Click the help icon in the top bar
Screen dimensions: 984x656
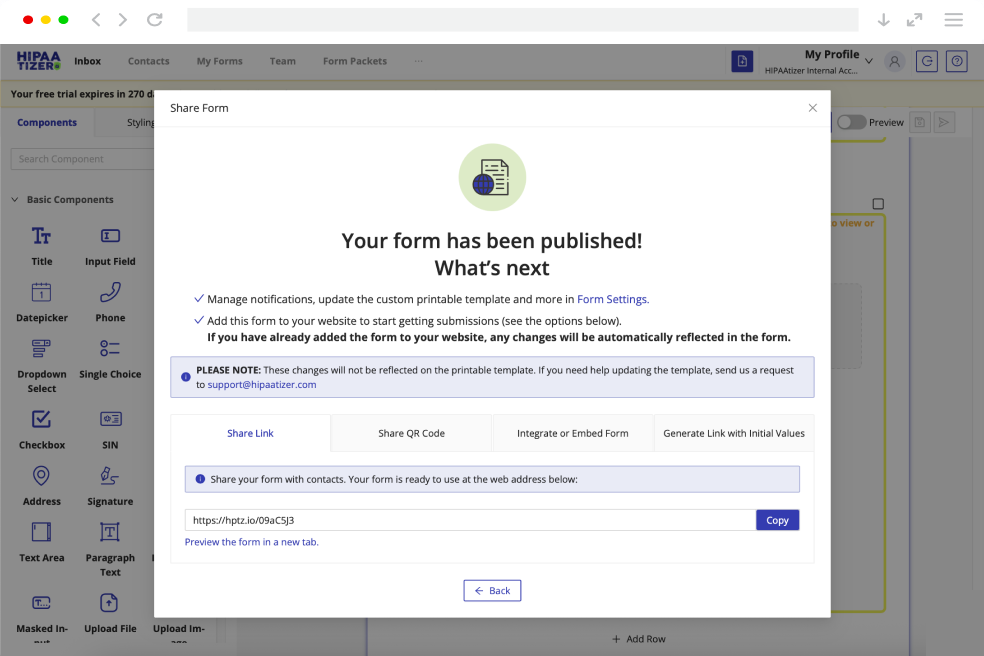coord(956,61)
